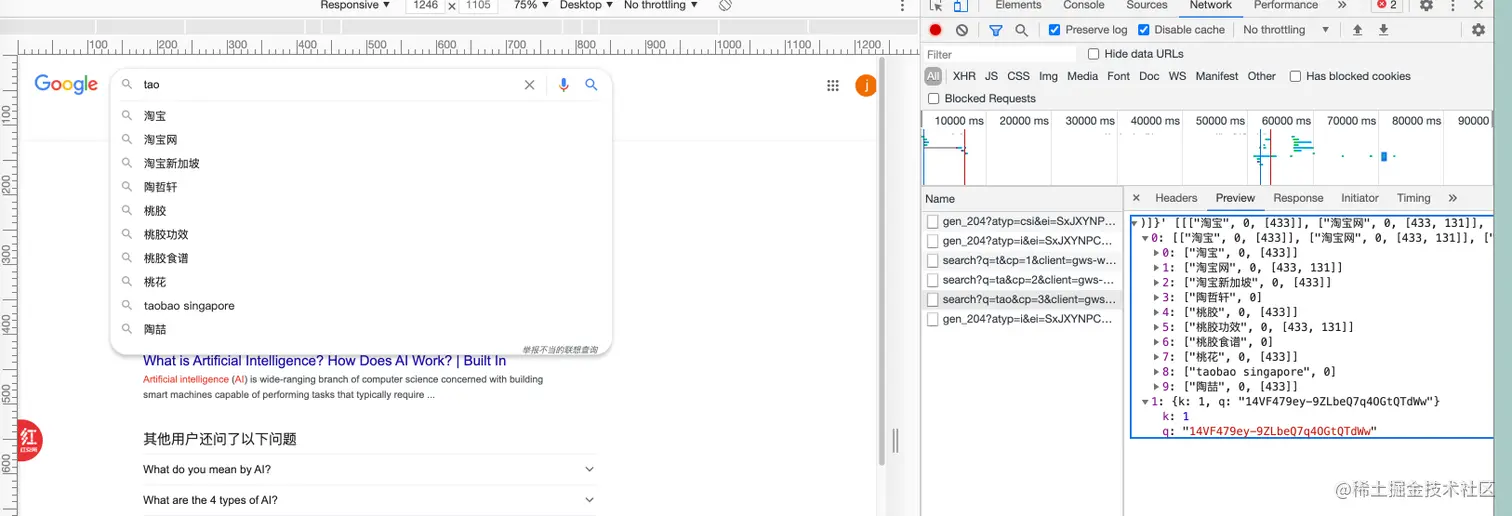The image size is (1512, 516).
Task: Open the DevTools three-dot menu
Action: (1452, 5)
